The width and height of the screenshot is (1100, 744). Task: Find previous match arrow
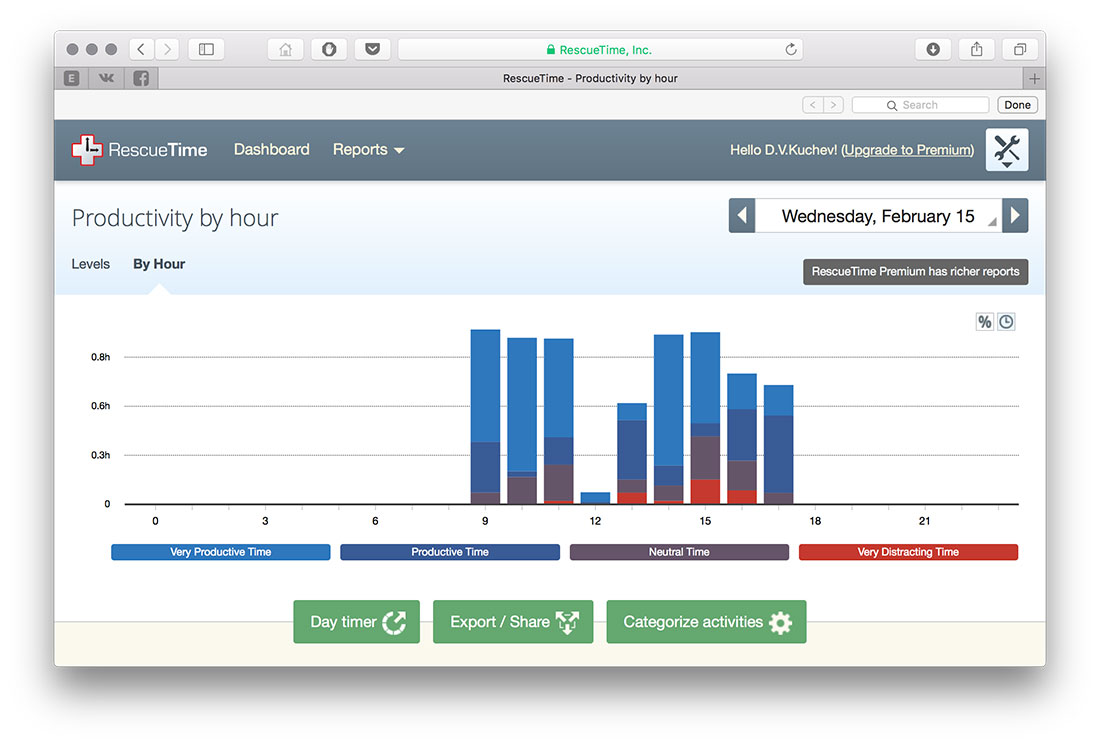(x=813, y=105)
